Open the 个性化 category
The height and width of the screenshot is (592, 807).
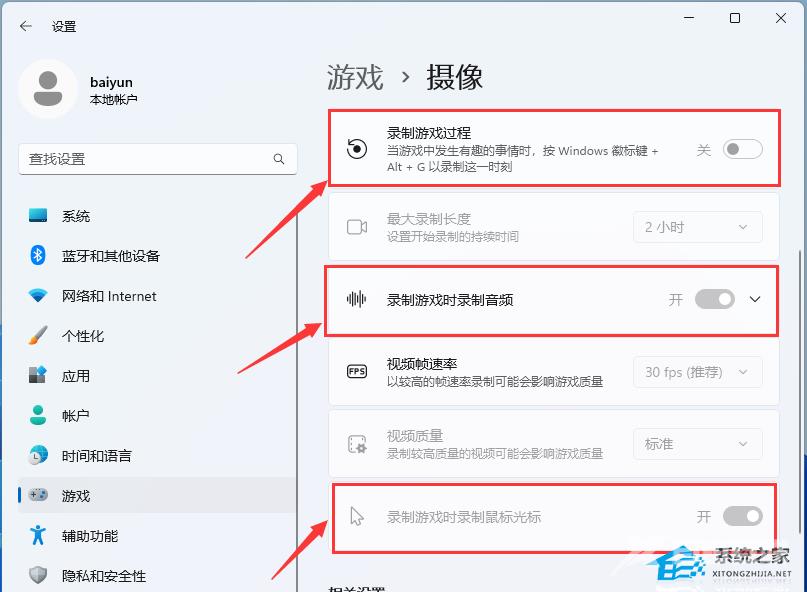tap(157, 336)
